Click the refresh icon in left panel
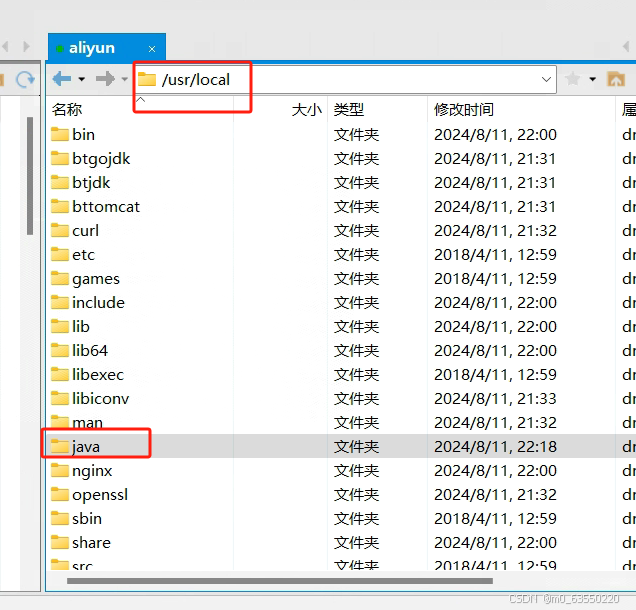 pos(24,79)
